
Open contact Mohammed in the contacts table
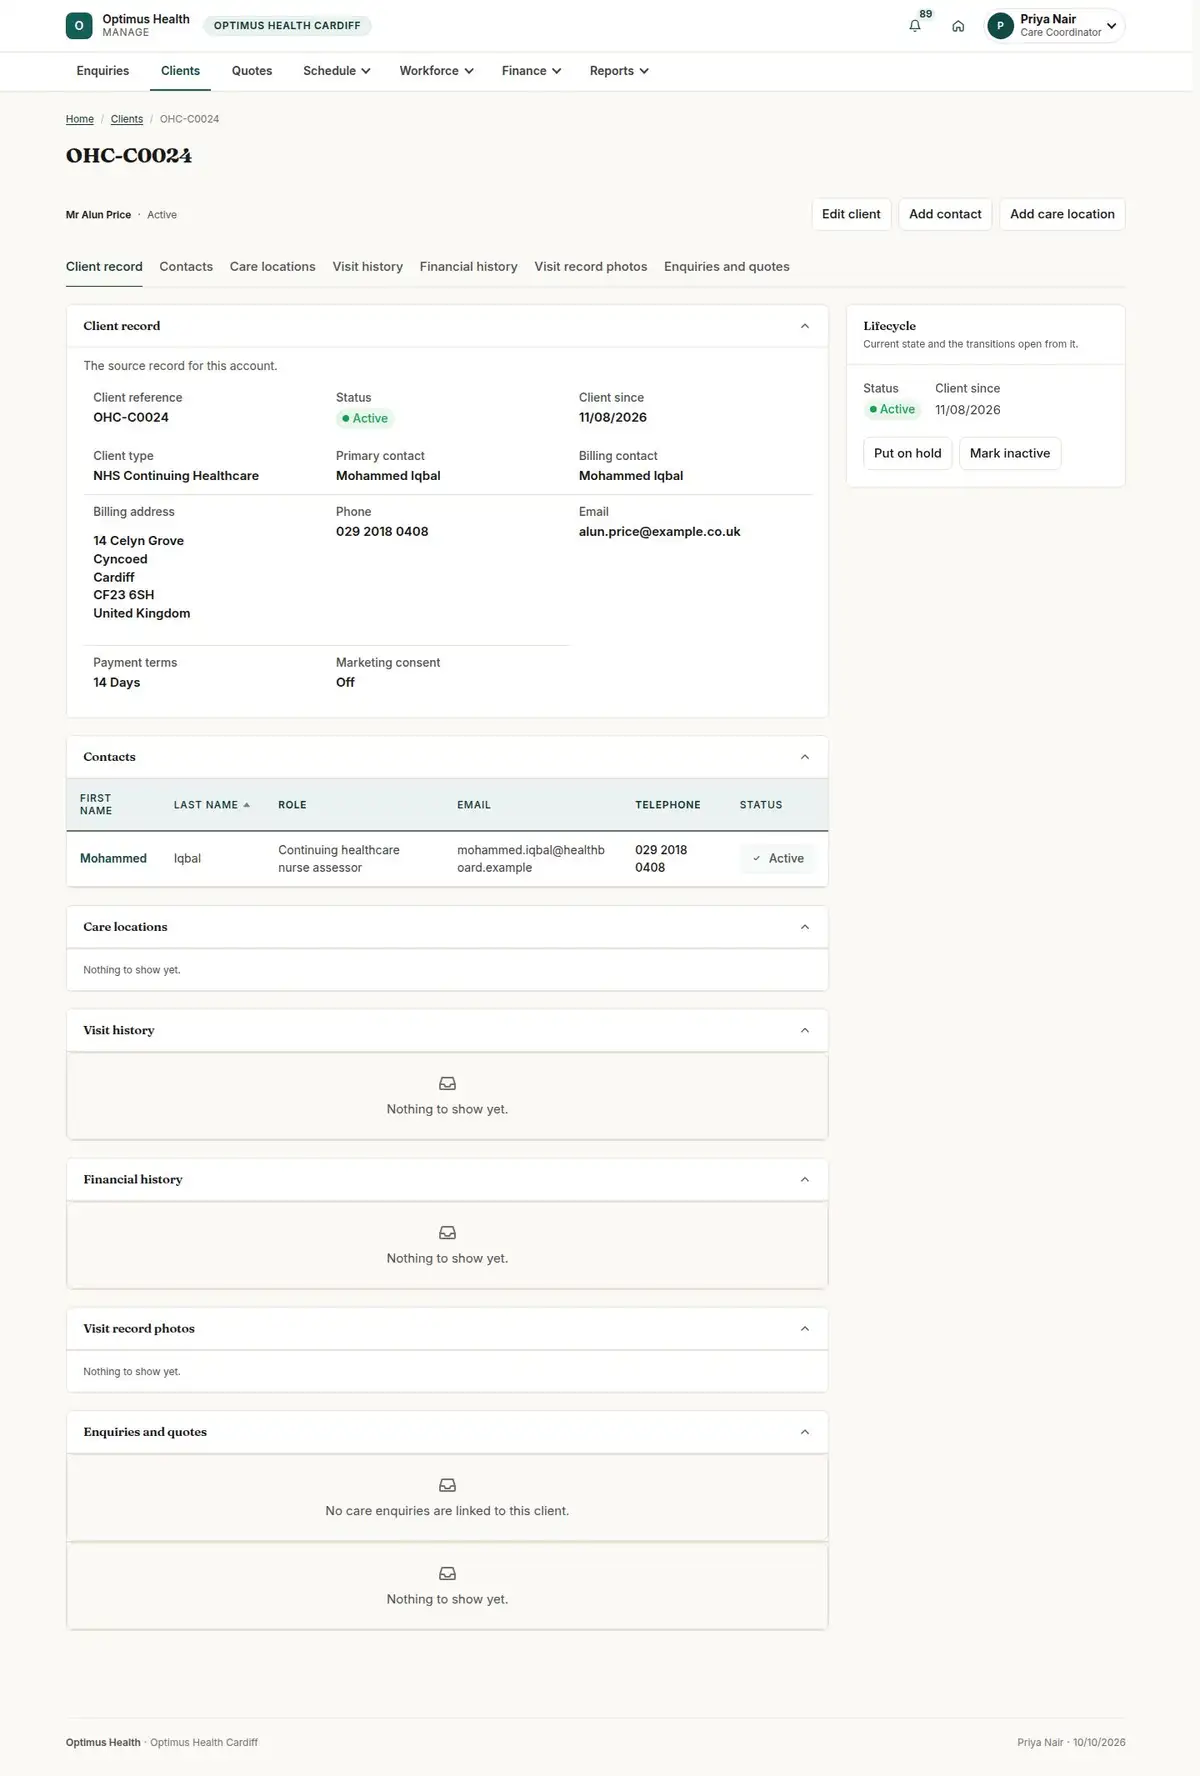pos(113,859)
